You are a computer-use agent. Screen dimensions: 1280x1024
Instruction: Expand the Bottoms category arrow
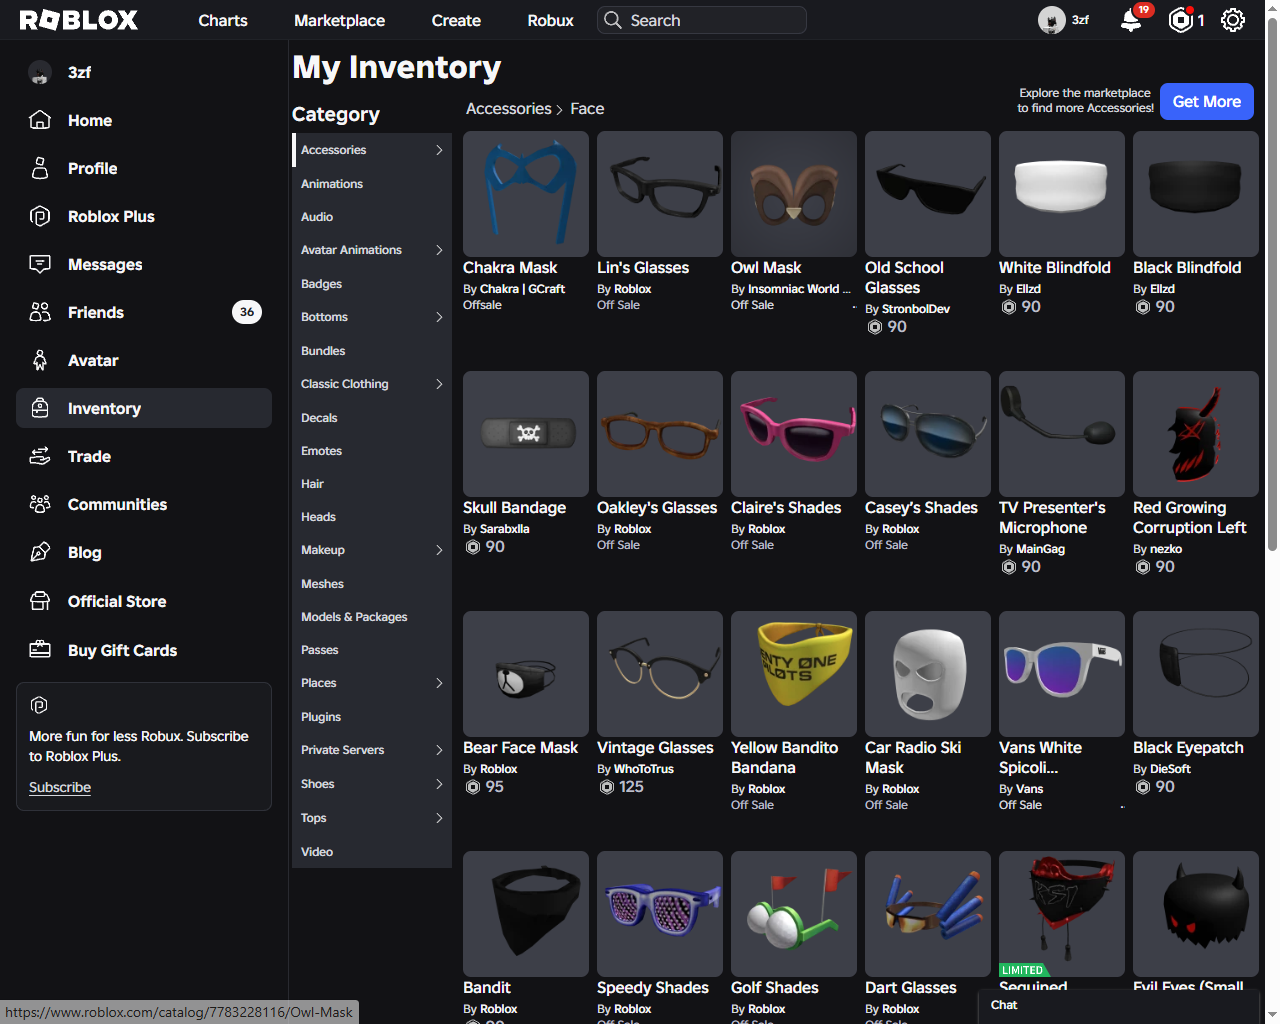pyautogui.click(x=439, y=317)
